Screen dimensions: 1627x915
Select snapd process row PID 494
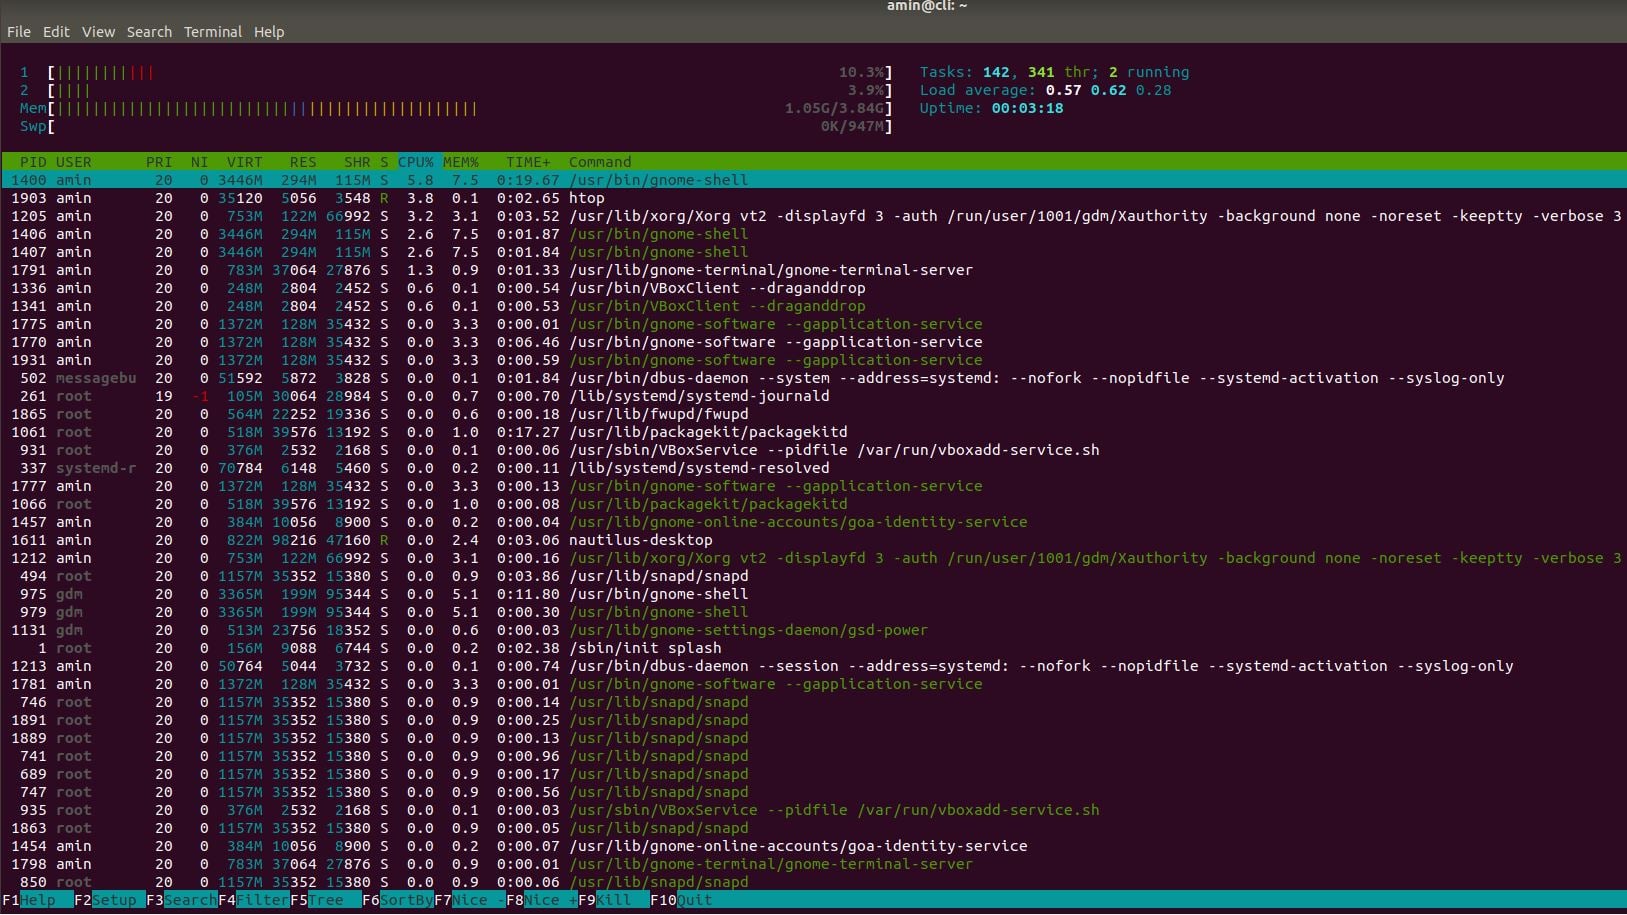813,576
